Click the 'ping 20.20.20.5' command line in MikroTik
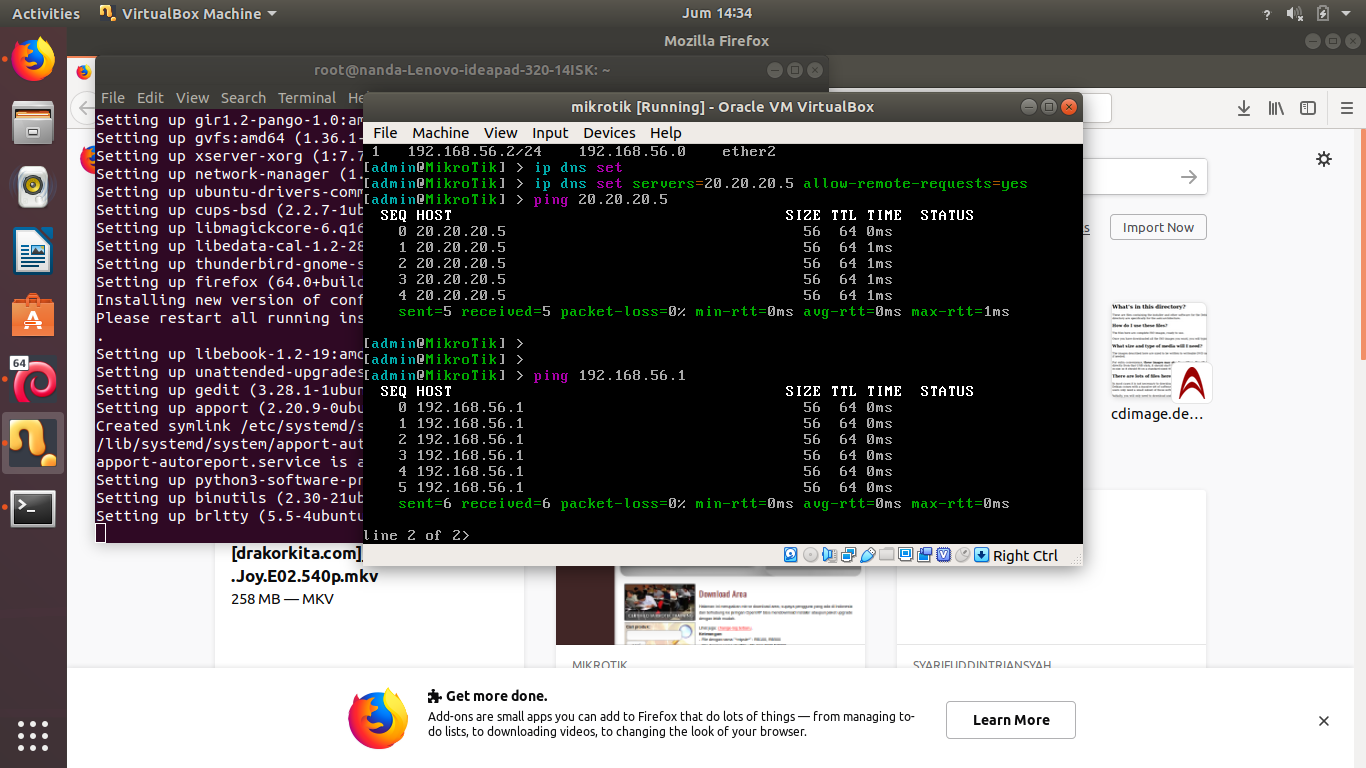 [600, 199]
